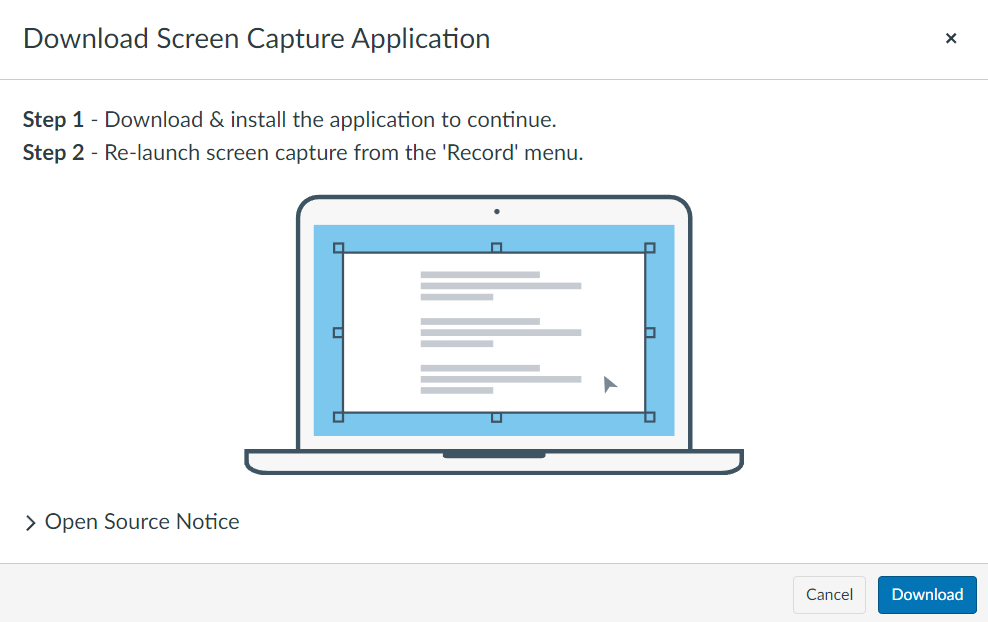This screenshot has width=988, height=622.
Task: Click the laptop base notch in illustration
Action: pyautogui.click(x=494, y=455)
